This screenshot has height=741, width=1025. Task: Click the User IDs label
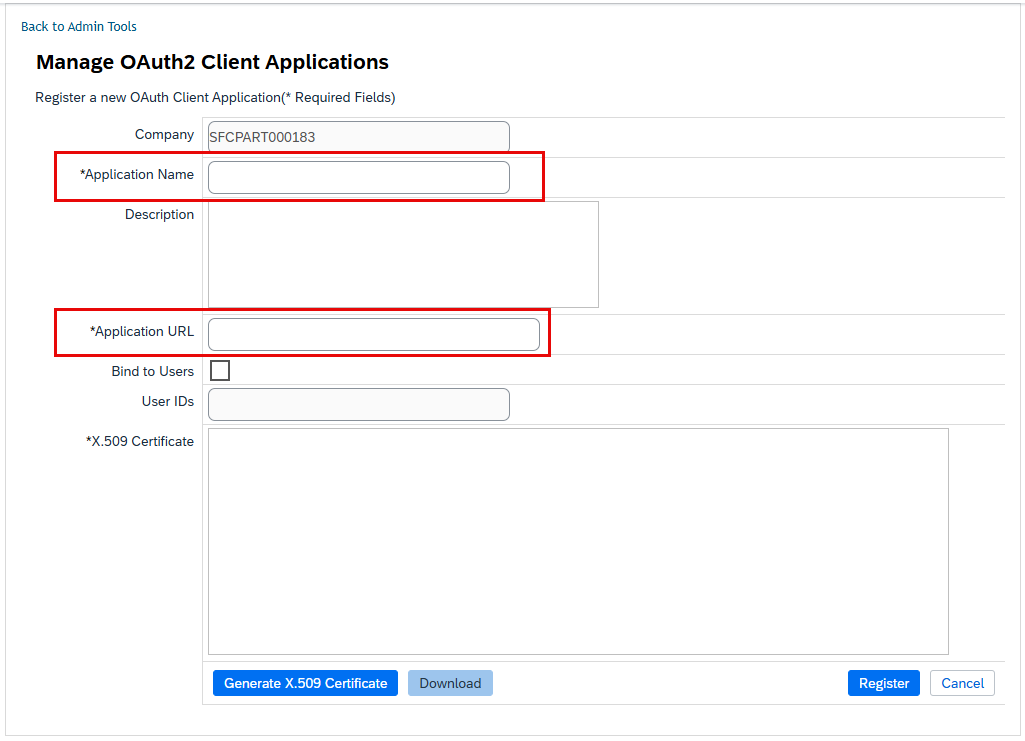pos(168,401)
